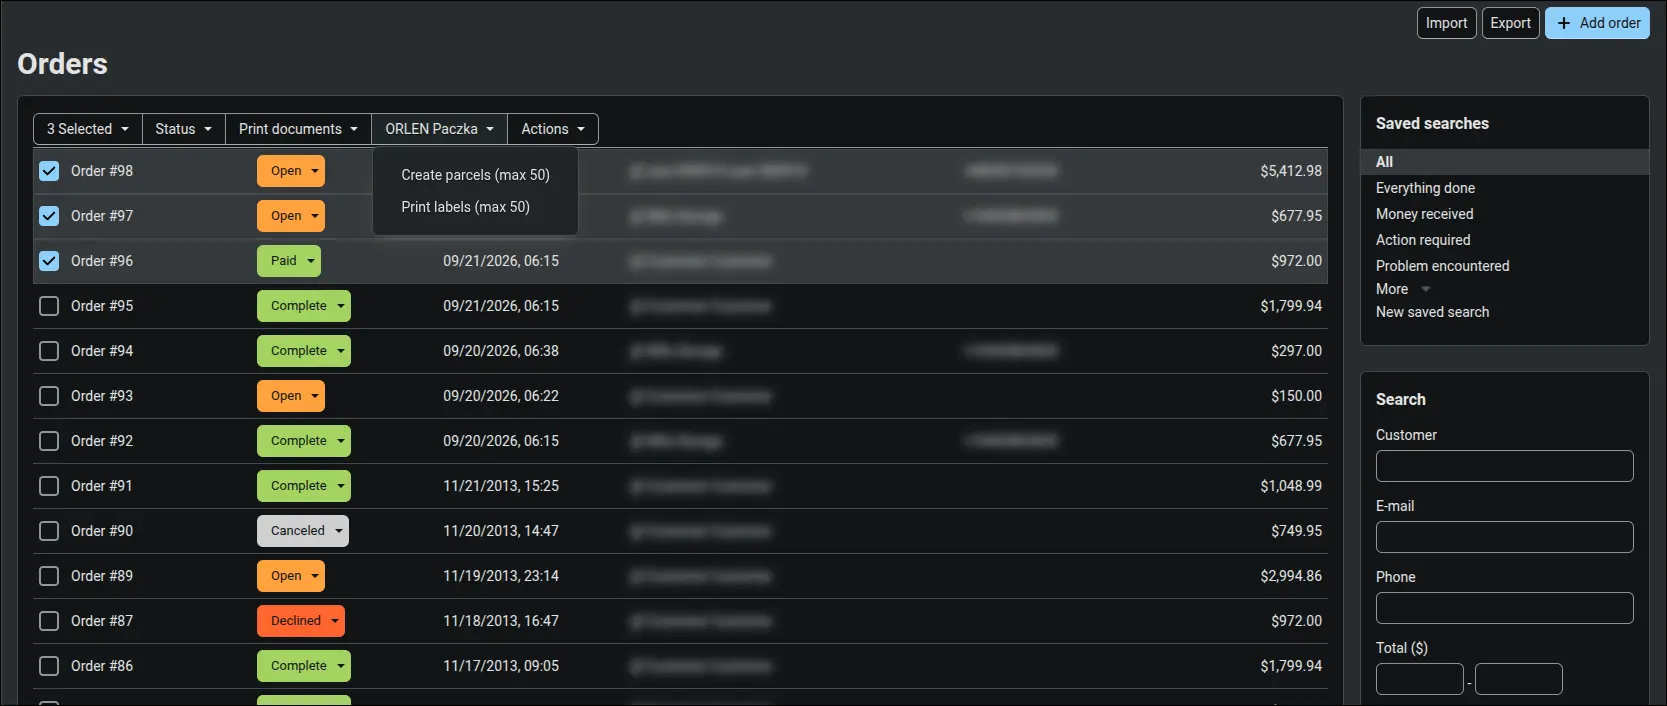Screen dimensions: 1667x706
Task: Check the Order #90 checkbox
Action: point(49,531)
